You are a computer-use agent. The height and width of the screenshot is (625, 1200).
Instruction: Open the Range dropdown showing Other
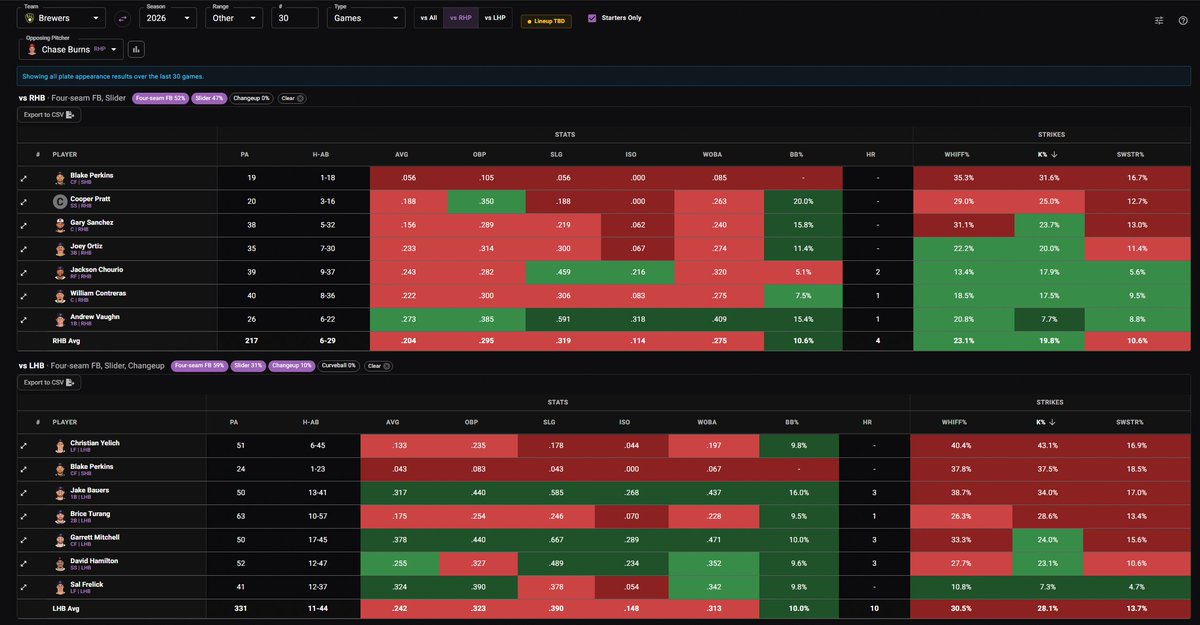(234, 18)
